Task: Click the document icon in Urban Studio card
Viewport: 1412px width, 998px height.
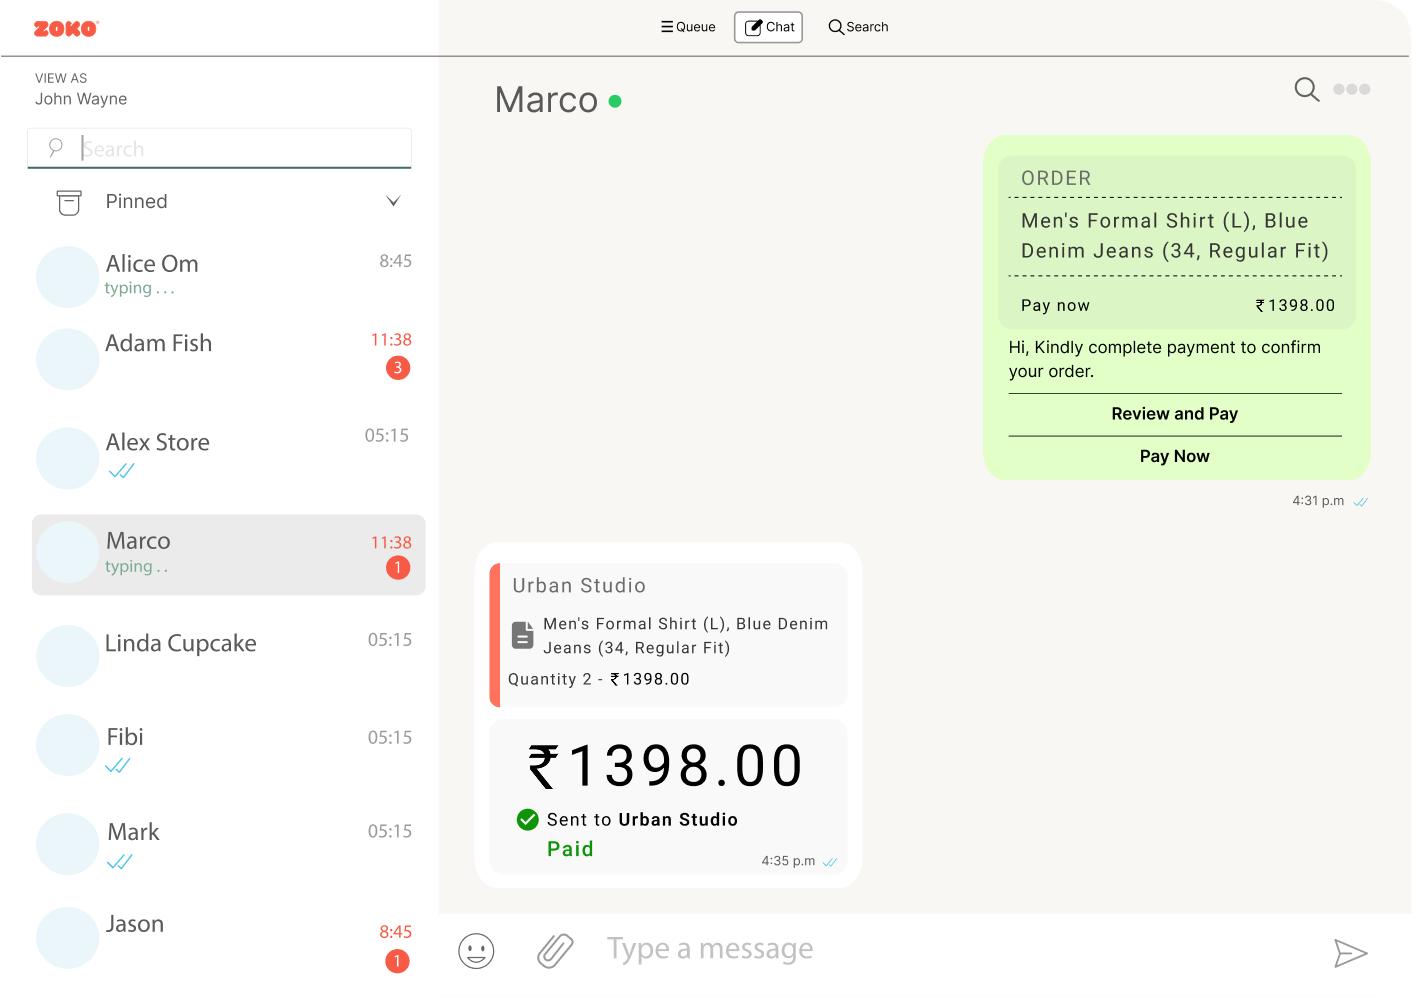Action: pos(523,635)
